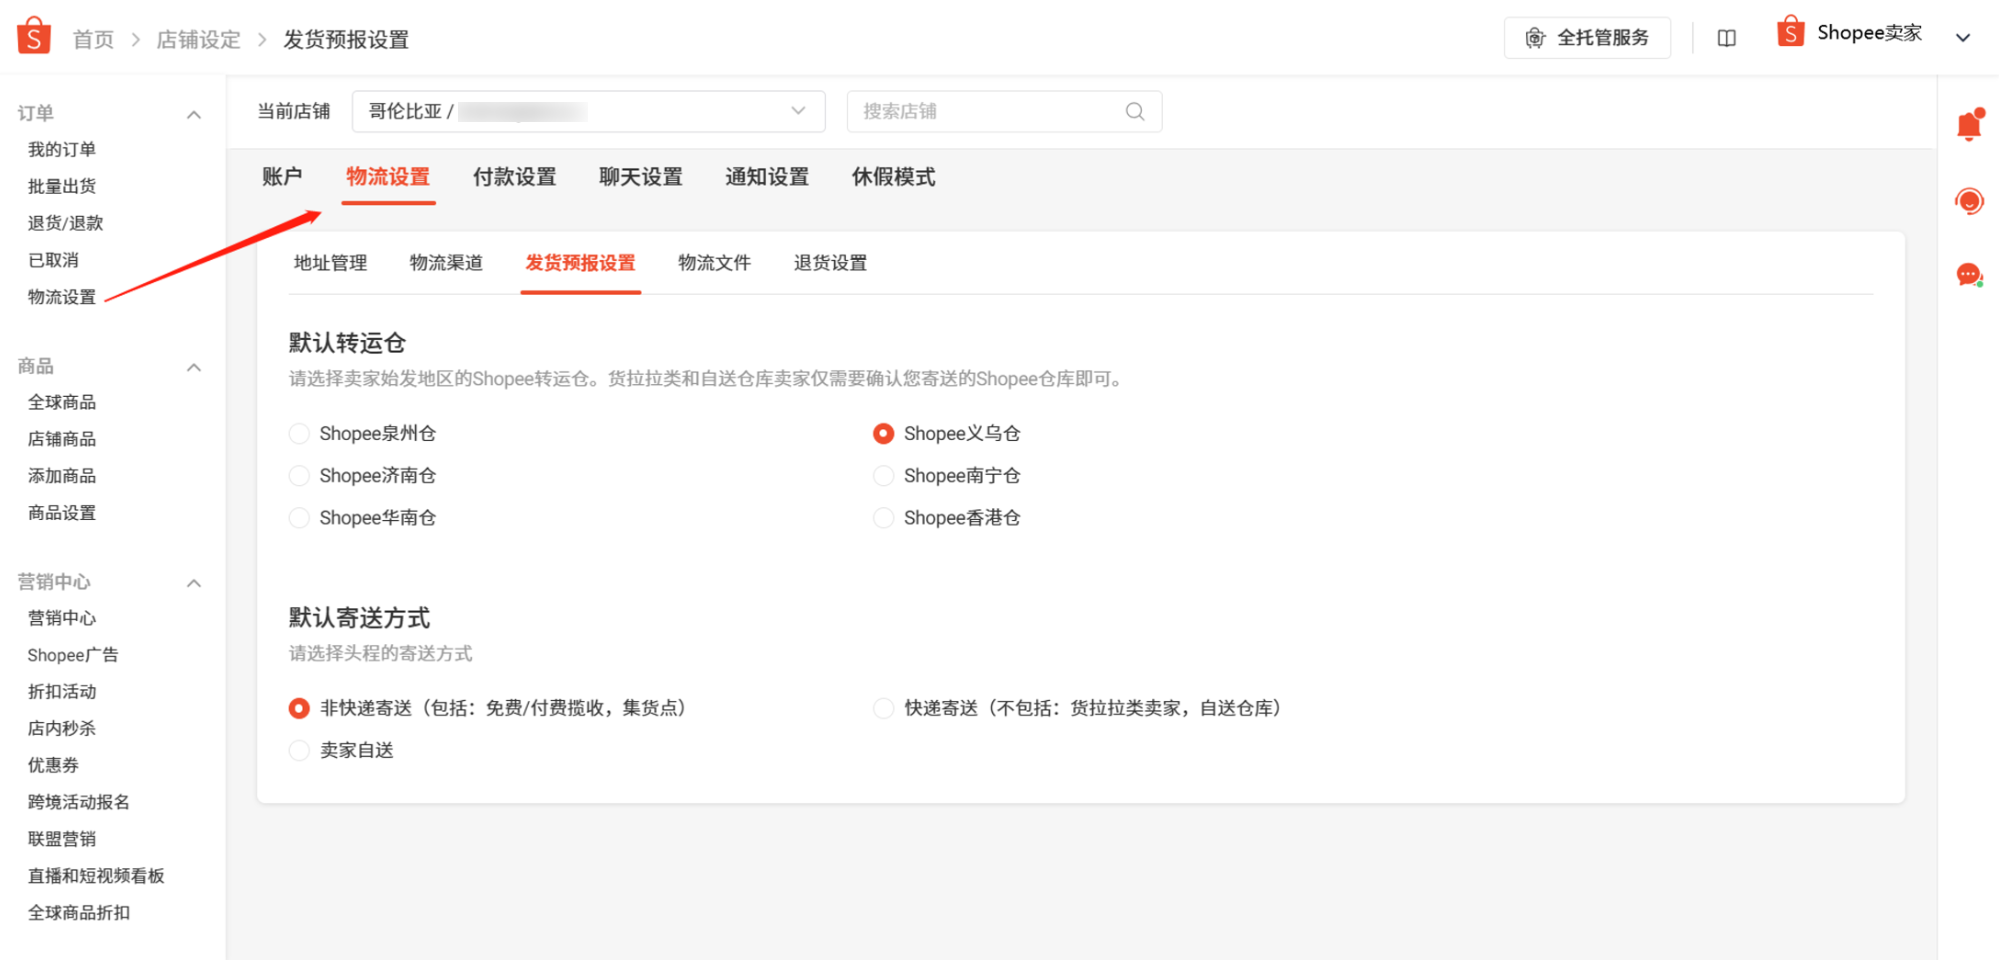Open the chat bubble icon
Screen dimensions: 1999x960
(1969, 275)
